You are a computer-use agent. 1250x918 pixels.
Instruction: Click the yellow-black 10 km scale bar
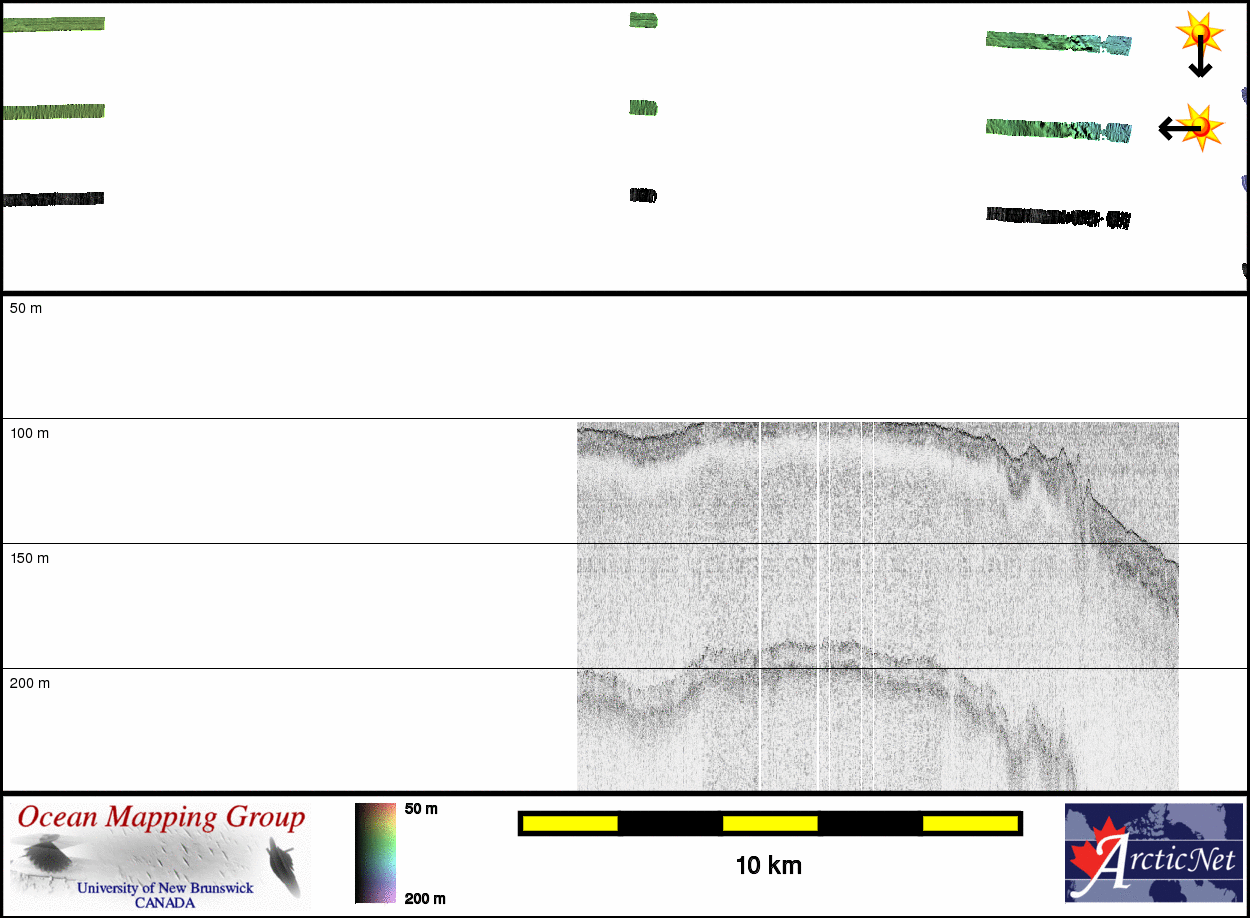point(769,823)
